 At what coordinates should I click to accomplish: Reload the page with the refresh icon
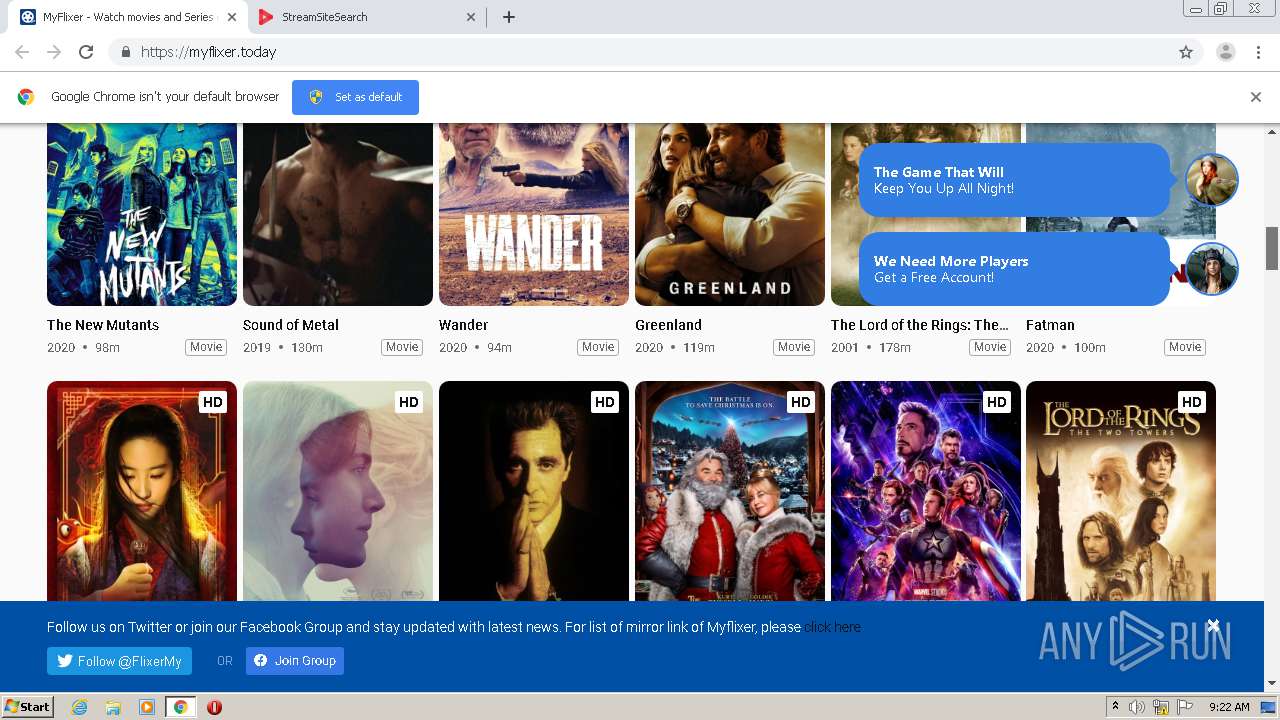pyautogui.click(x=86, y=52)
